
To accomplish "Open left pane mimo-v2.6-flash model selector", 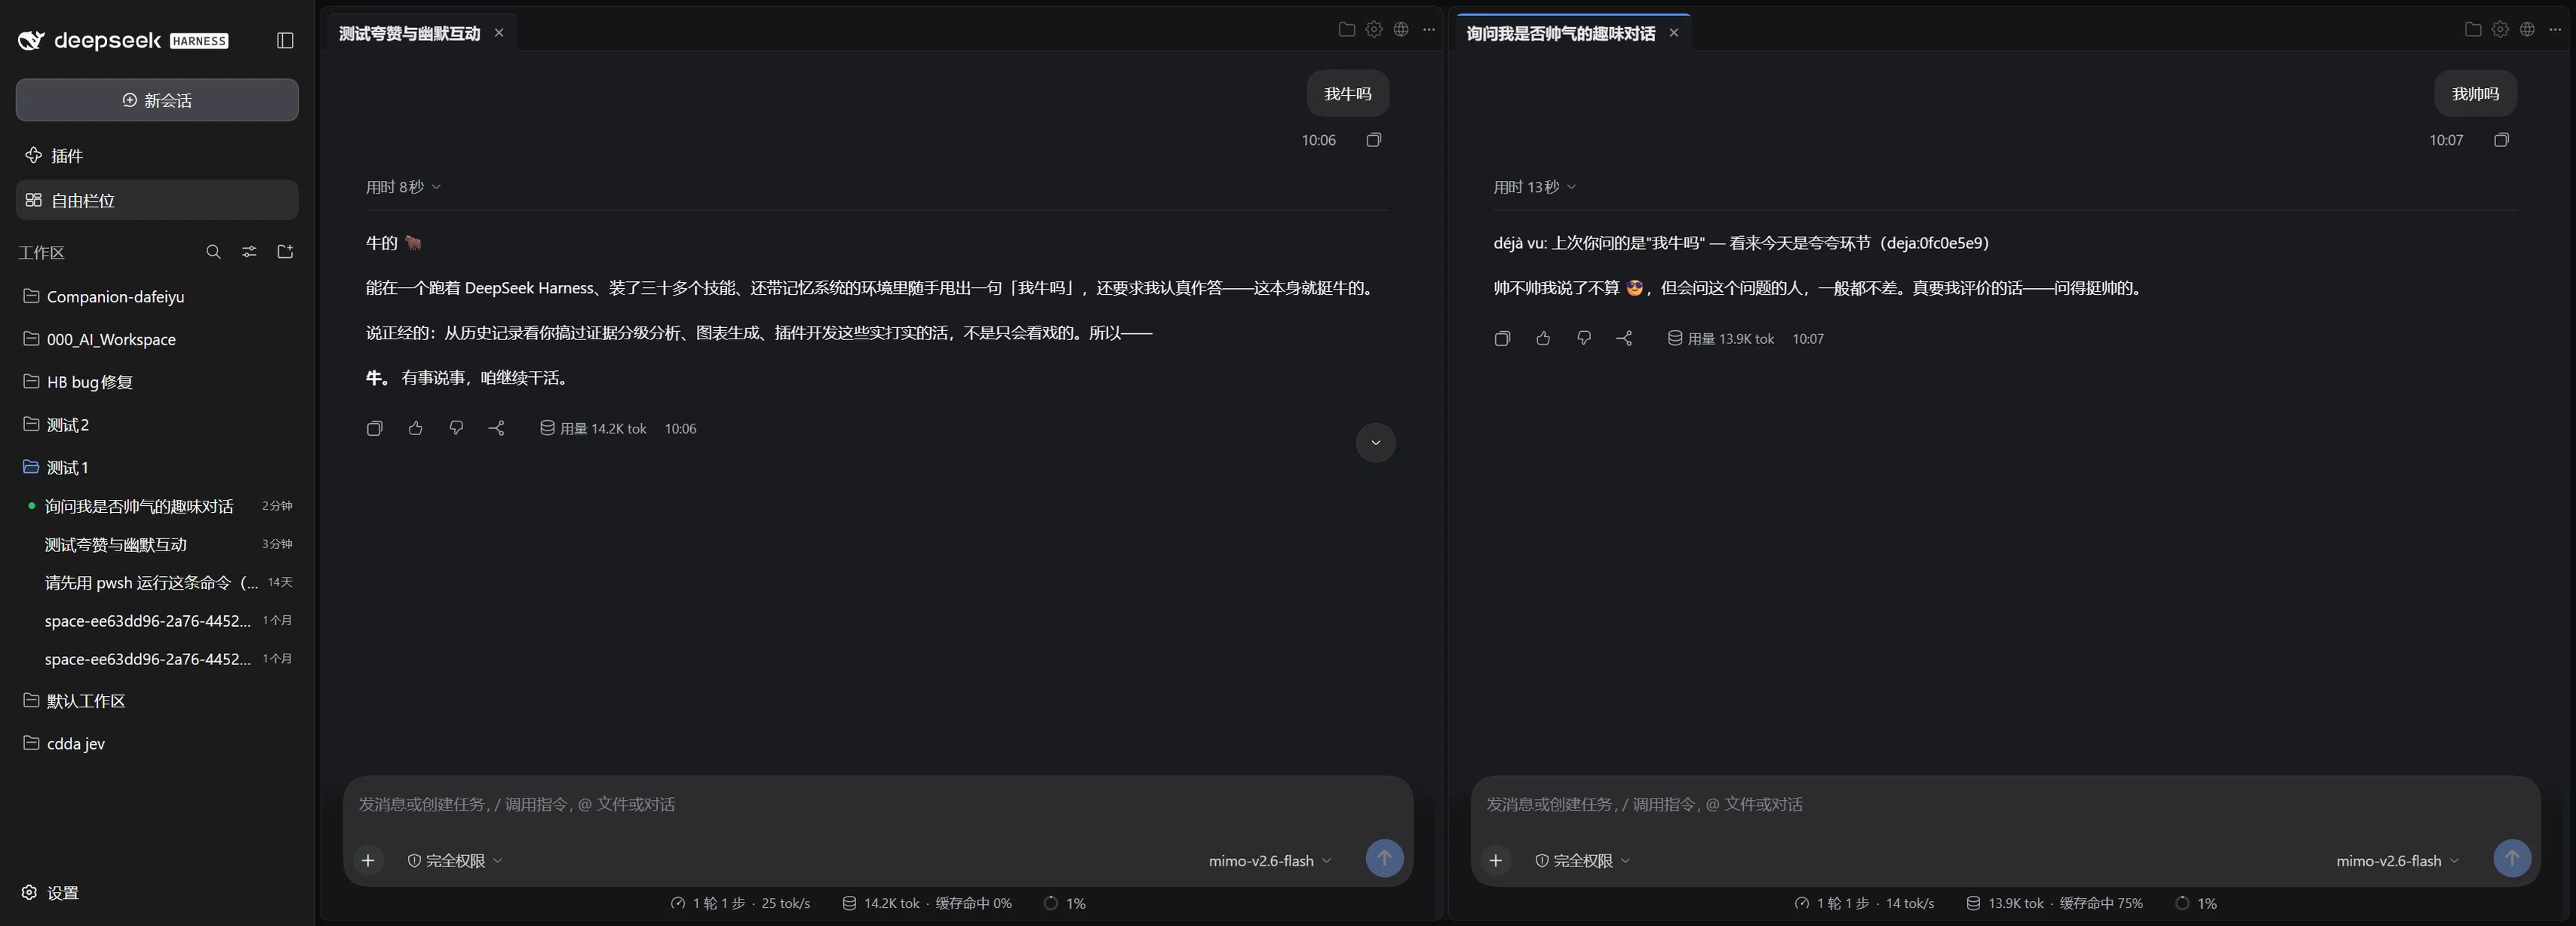I will (1270, 860).
